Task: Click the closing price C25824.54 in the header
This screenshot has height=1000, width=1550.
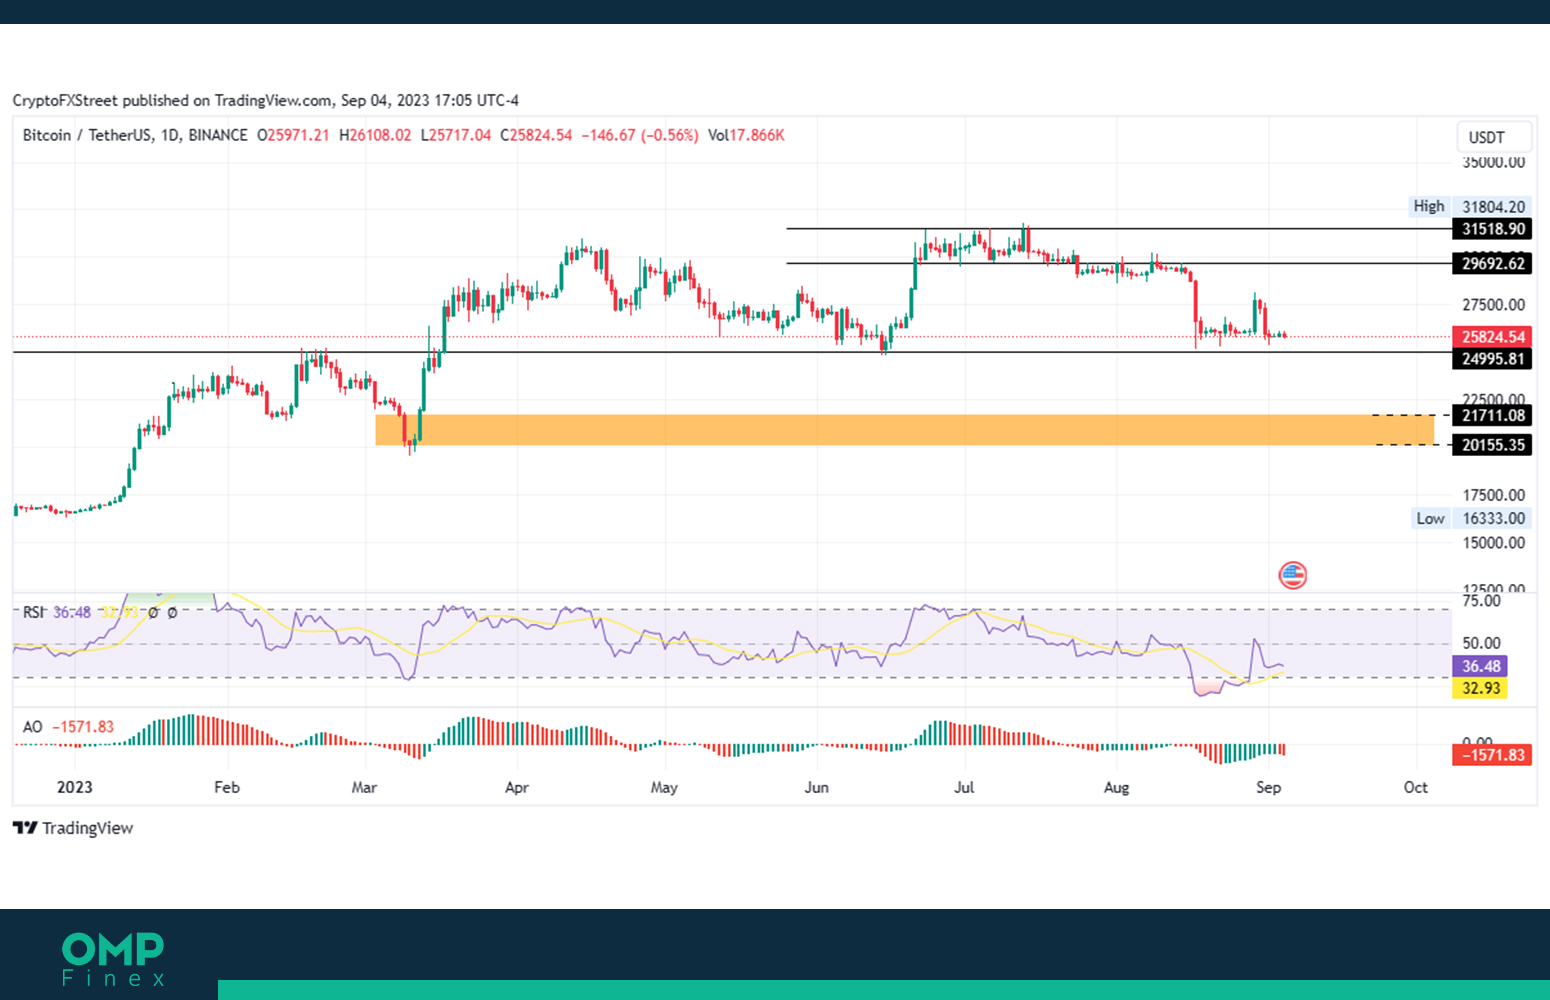Action: [x=536, y=135]
